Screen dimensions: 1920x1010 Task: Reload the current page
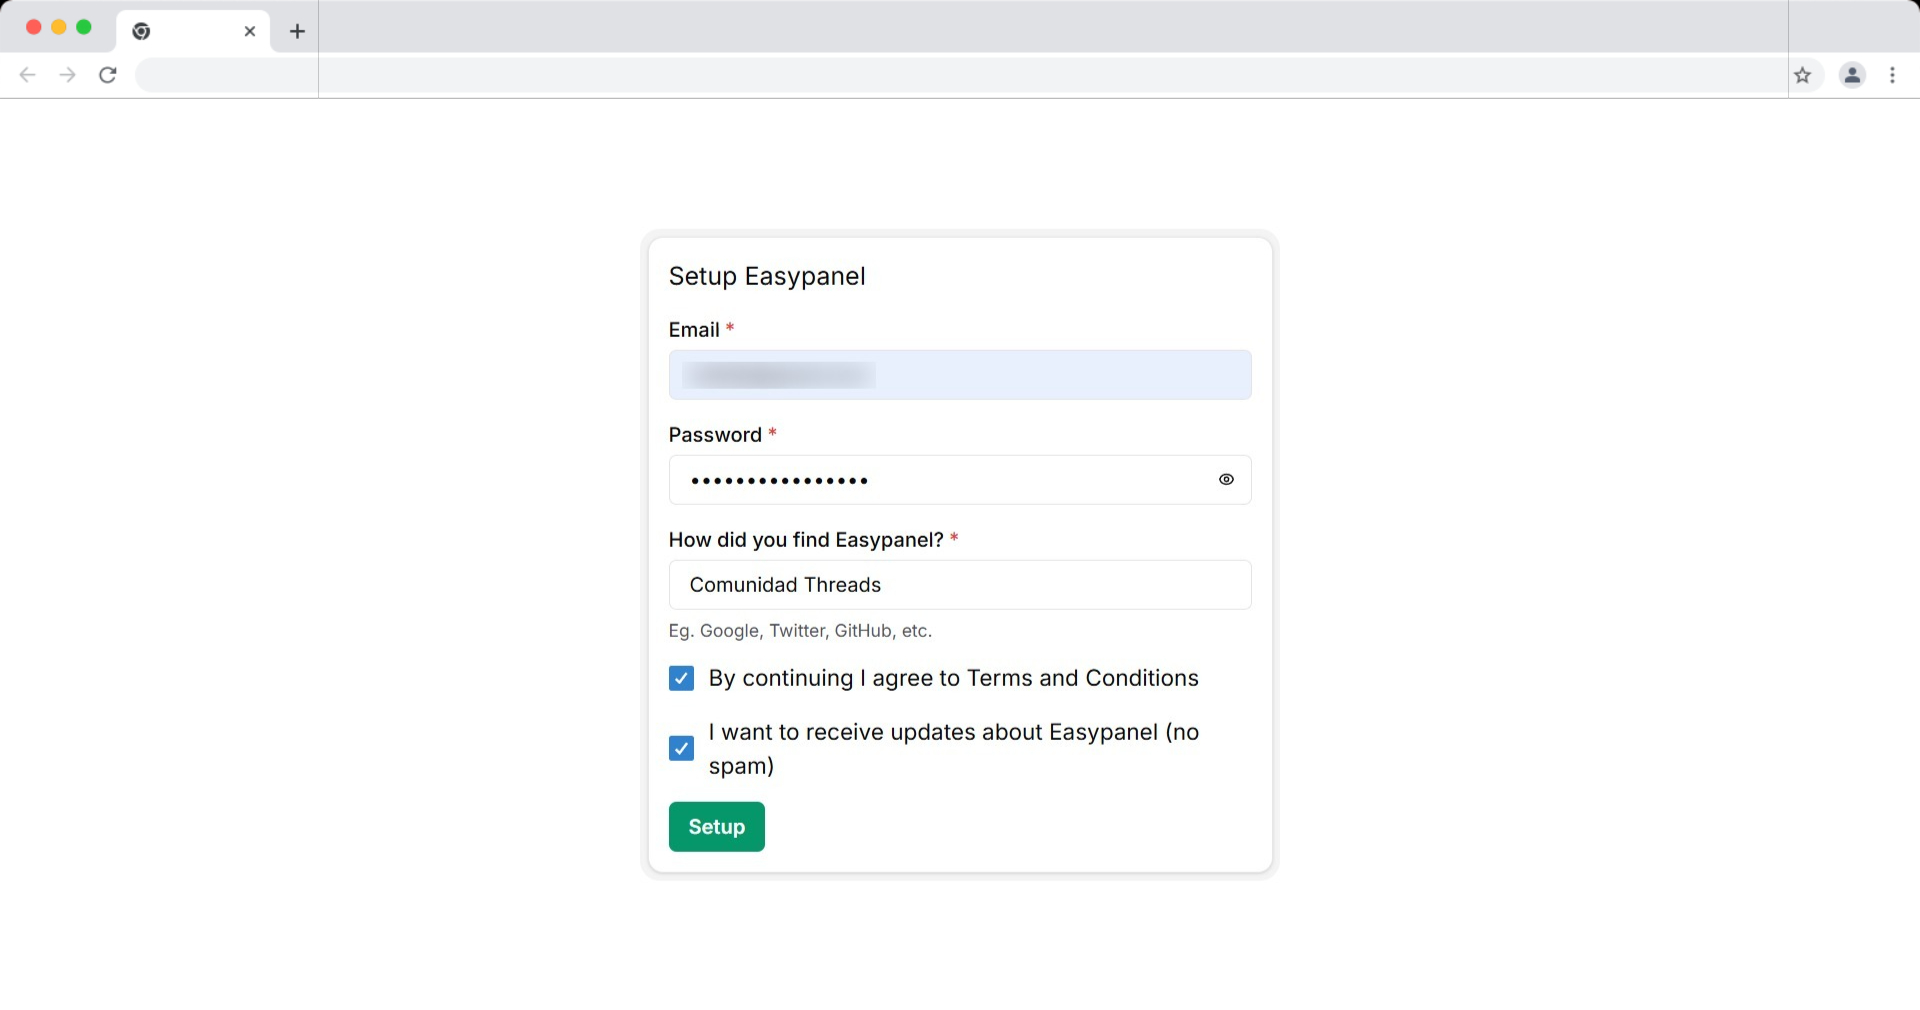pos(108,75)
